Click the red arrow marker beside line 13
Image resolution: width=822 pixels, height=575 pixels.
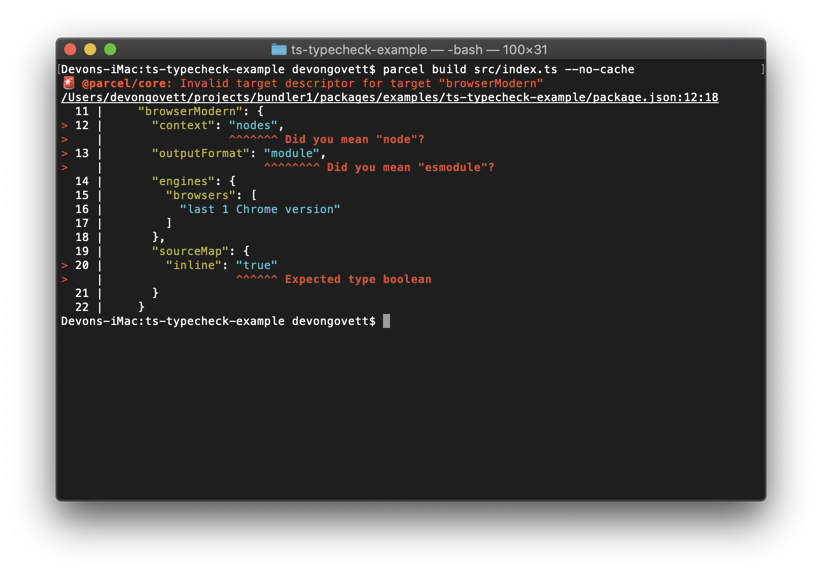click(64, 153)
